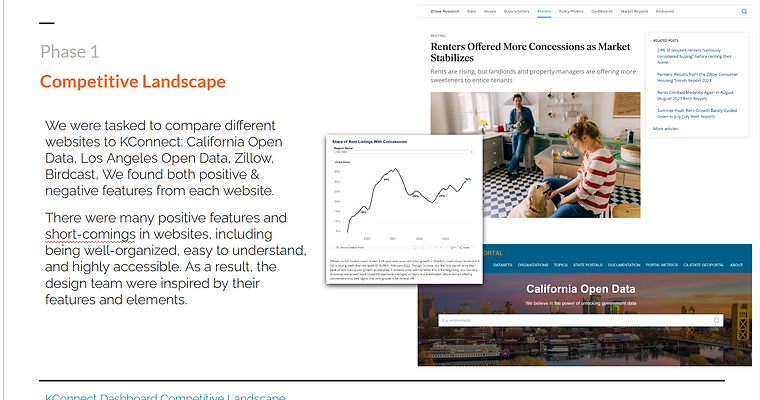
Task: Open CA STATE GEOPORTAL menu item
Action: pos(703,265)
